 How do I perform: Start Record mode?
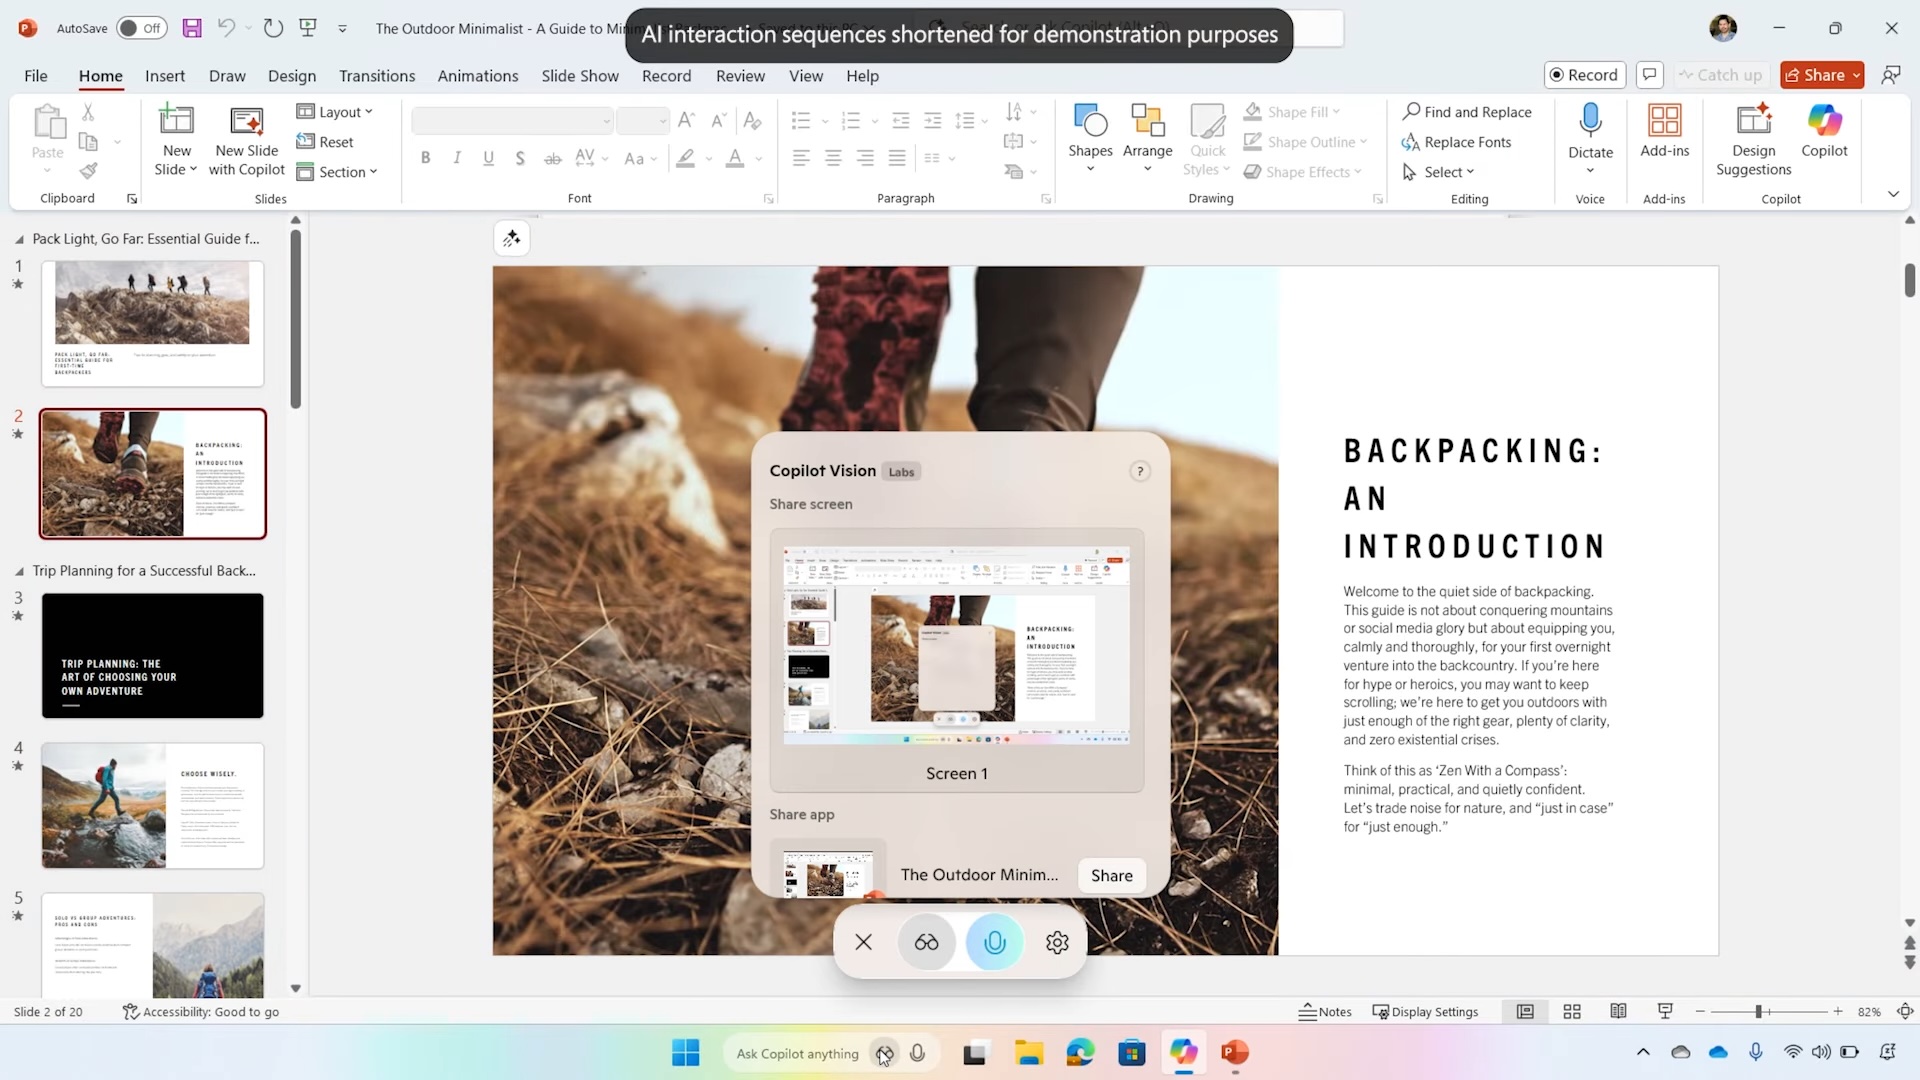(1585, 75)
